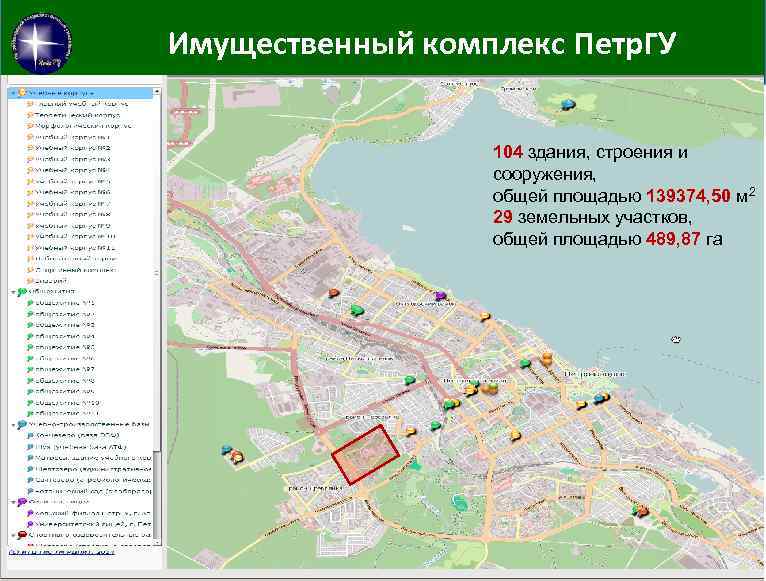Select Общежитие №10 in the tree
This screenshot has width=766, height=581.
click(64, 403)
